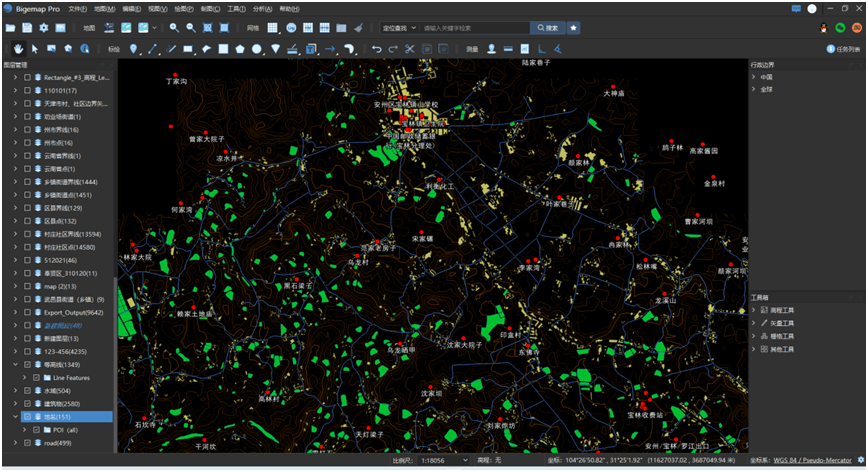Viewport: 868px width, 472px height.
Task: Open the 编辑(E) menu
Action: click(131, 9)
